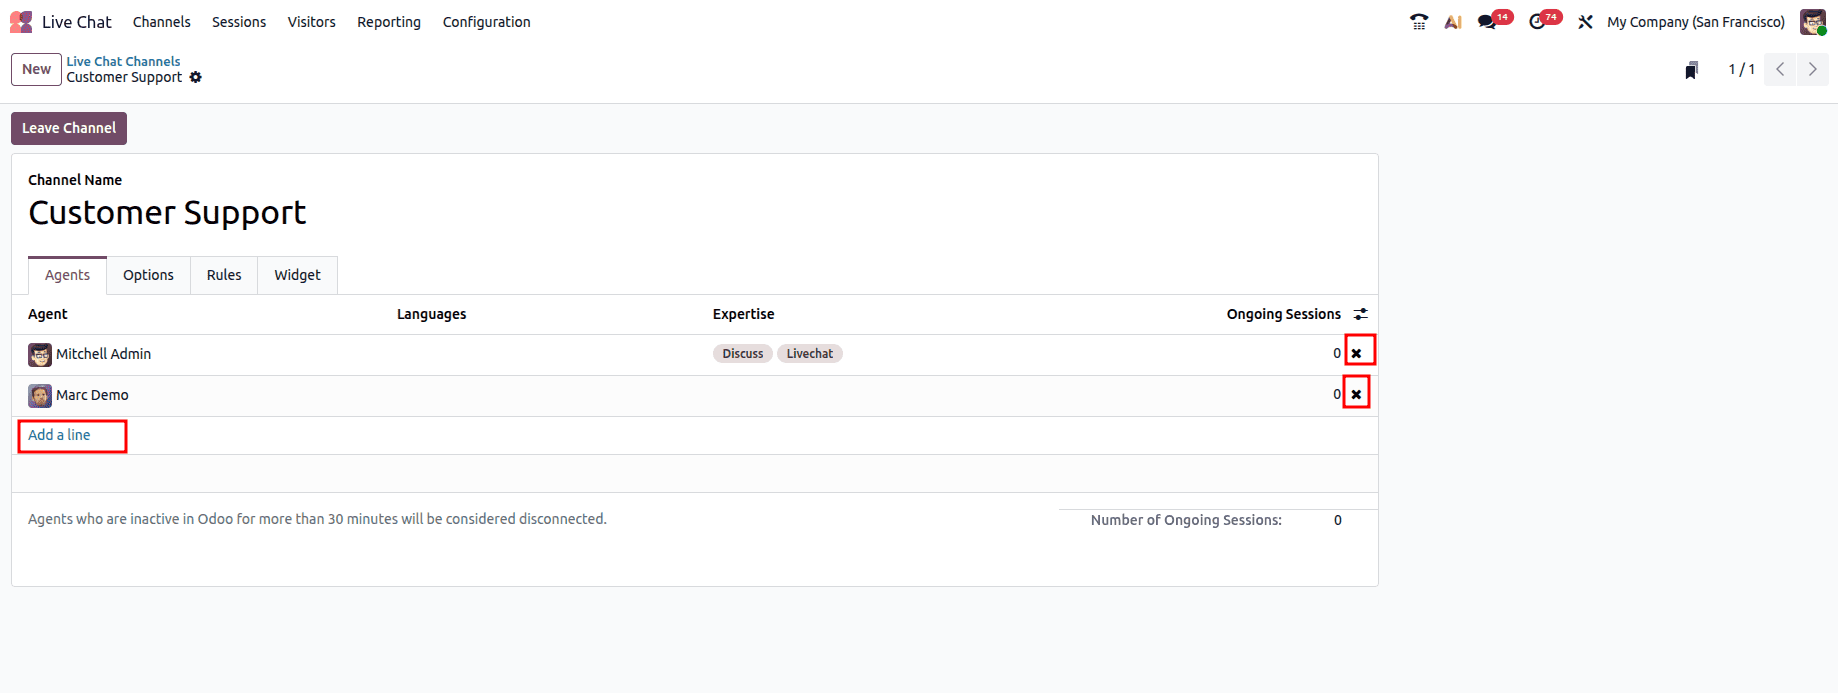The width and height of the screenshot is (1838, 693).
Task: Select the Marc Demo agent name
Action: (x=92, y=395)
